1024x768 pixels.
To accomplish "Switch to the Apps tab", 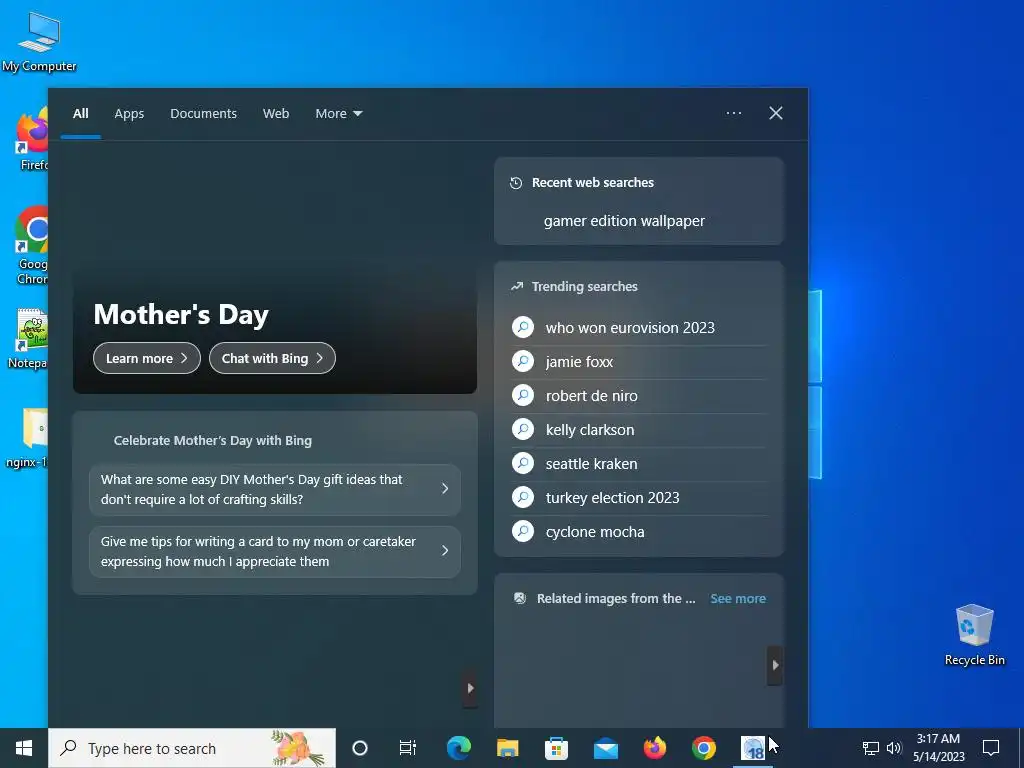I will (x=129, y=114).
